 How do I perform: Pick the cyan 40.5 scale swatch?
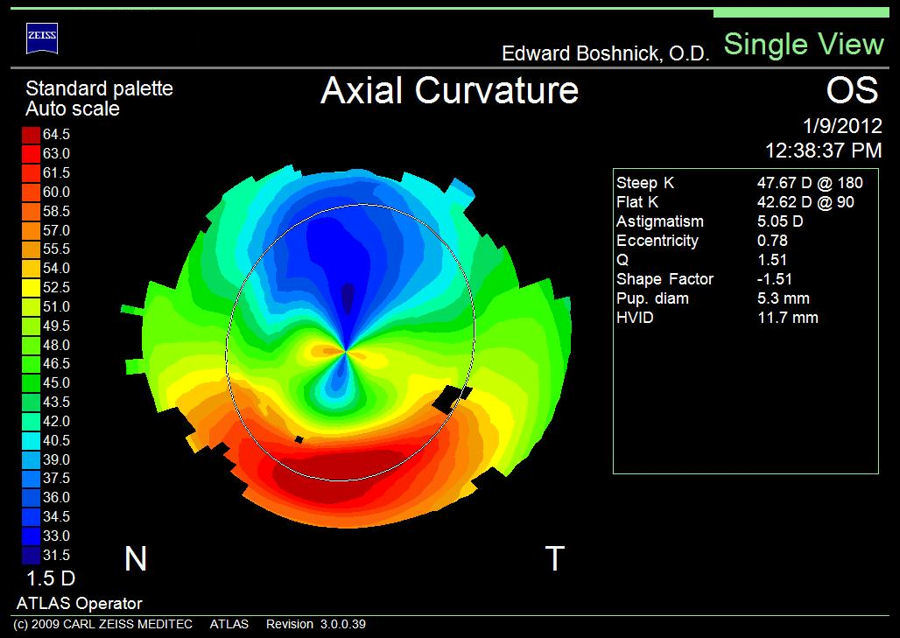click(31, 440)
